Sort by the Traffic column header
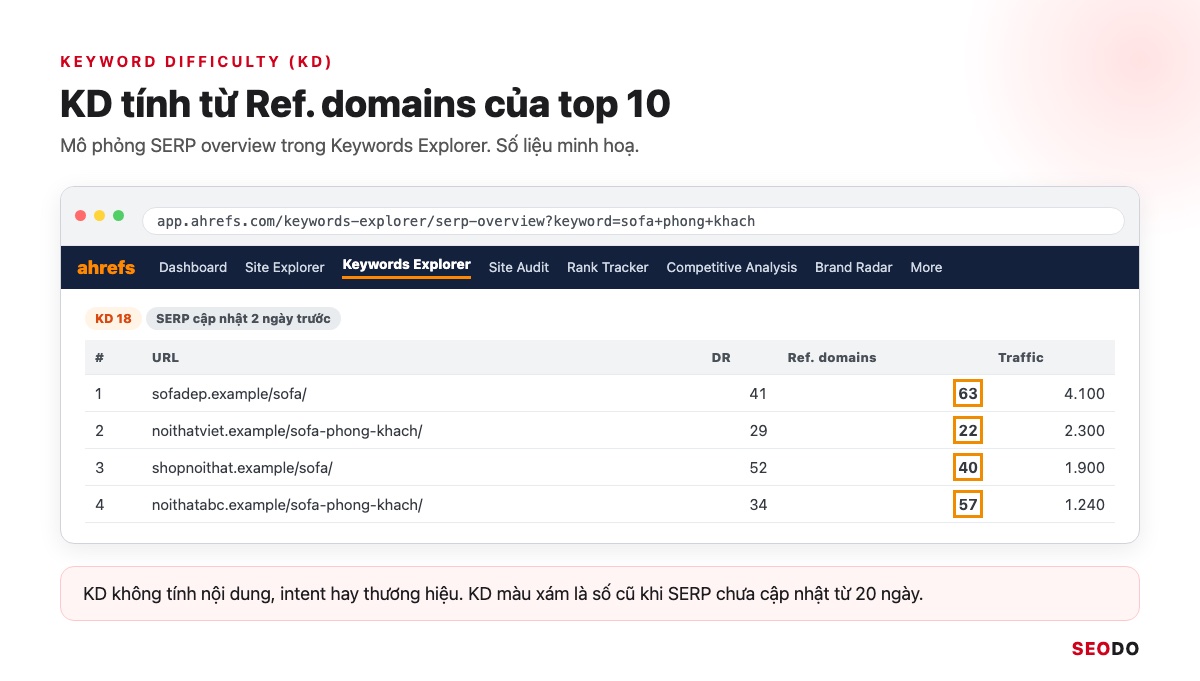Image resolution: width=1200 pixels, height=681 pixels. tap(1021, 357)
